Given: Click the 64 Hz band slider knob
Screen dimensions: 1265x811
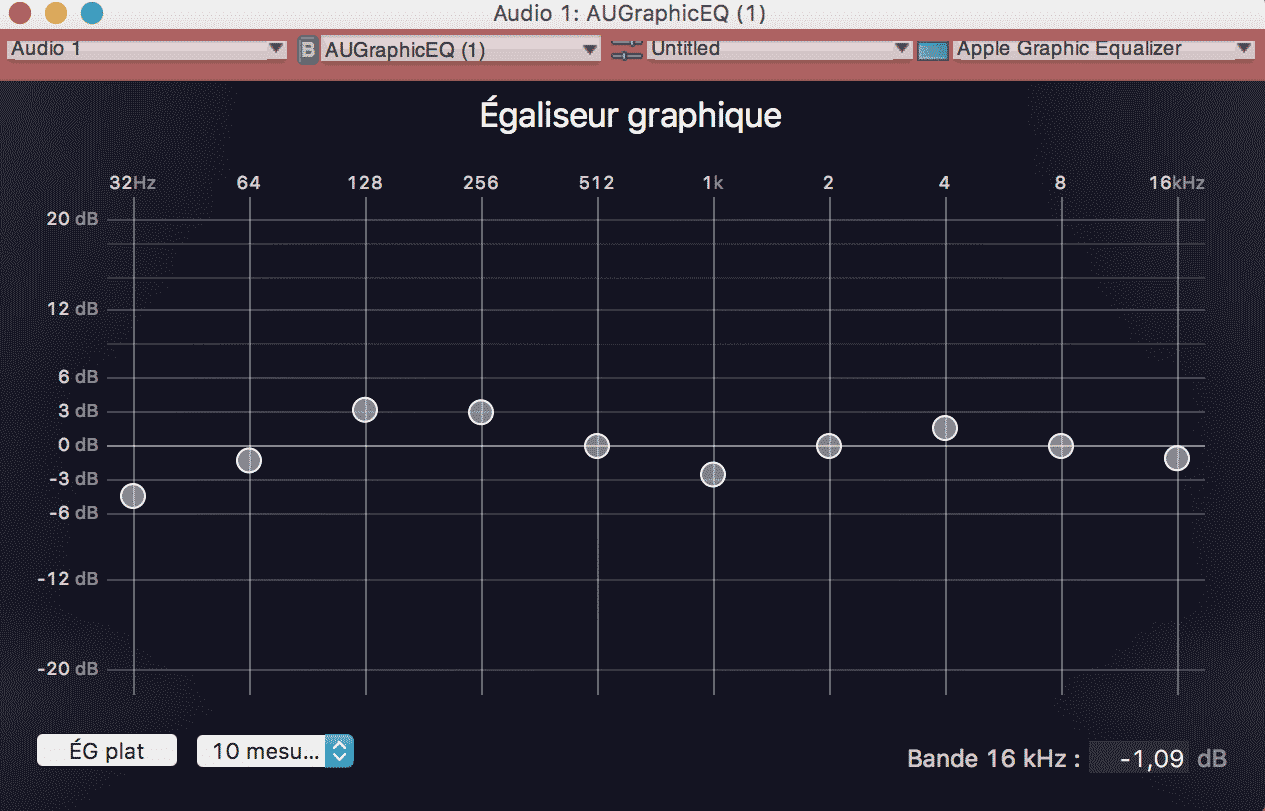Looking at the screenshot, I should coord(249,460).
